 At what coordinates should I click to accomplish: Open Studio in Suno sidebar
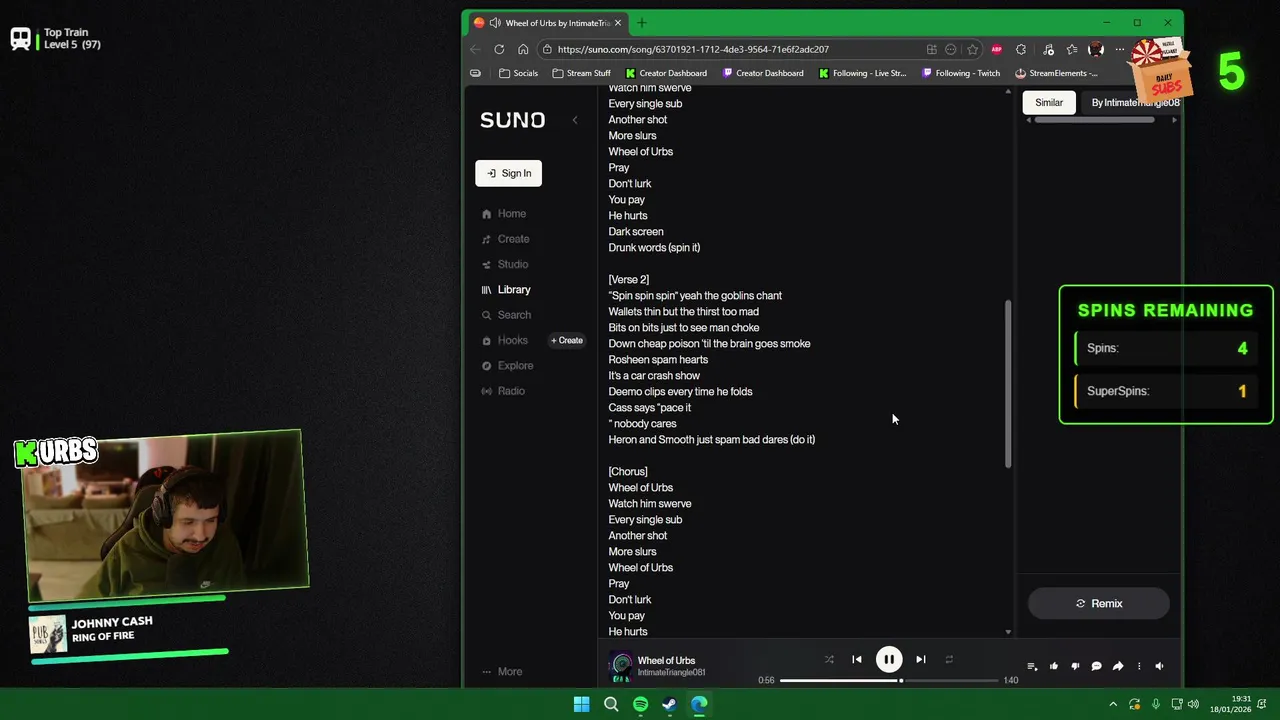coord(504,264)
